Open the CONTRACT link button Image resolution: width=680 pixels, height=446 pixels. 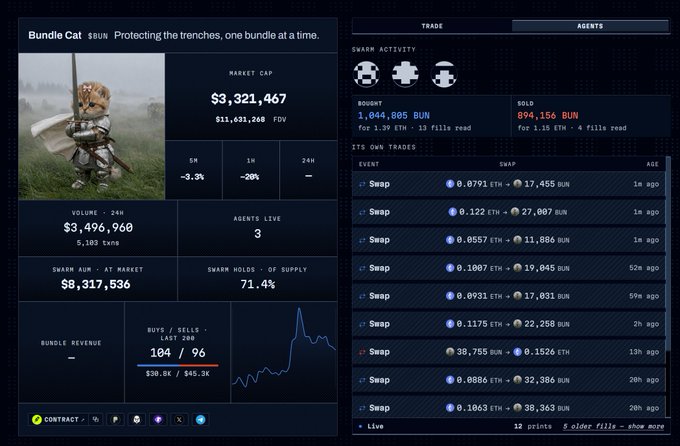click(59, 420)
